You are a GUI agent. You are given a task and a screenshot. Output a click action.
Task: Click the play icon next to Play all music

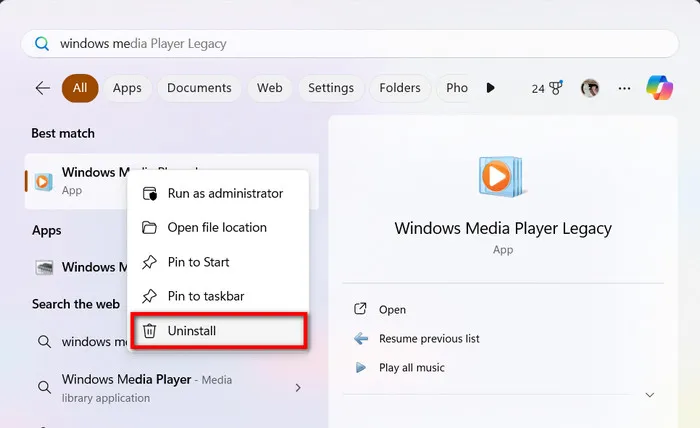(x=360, y=368)
